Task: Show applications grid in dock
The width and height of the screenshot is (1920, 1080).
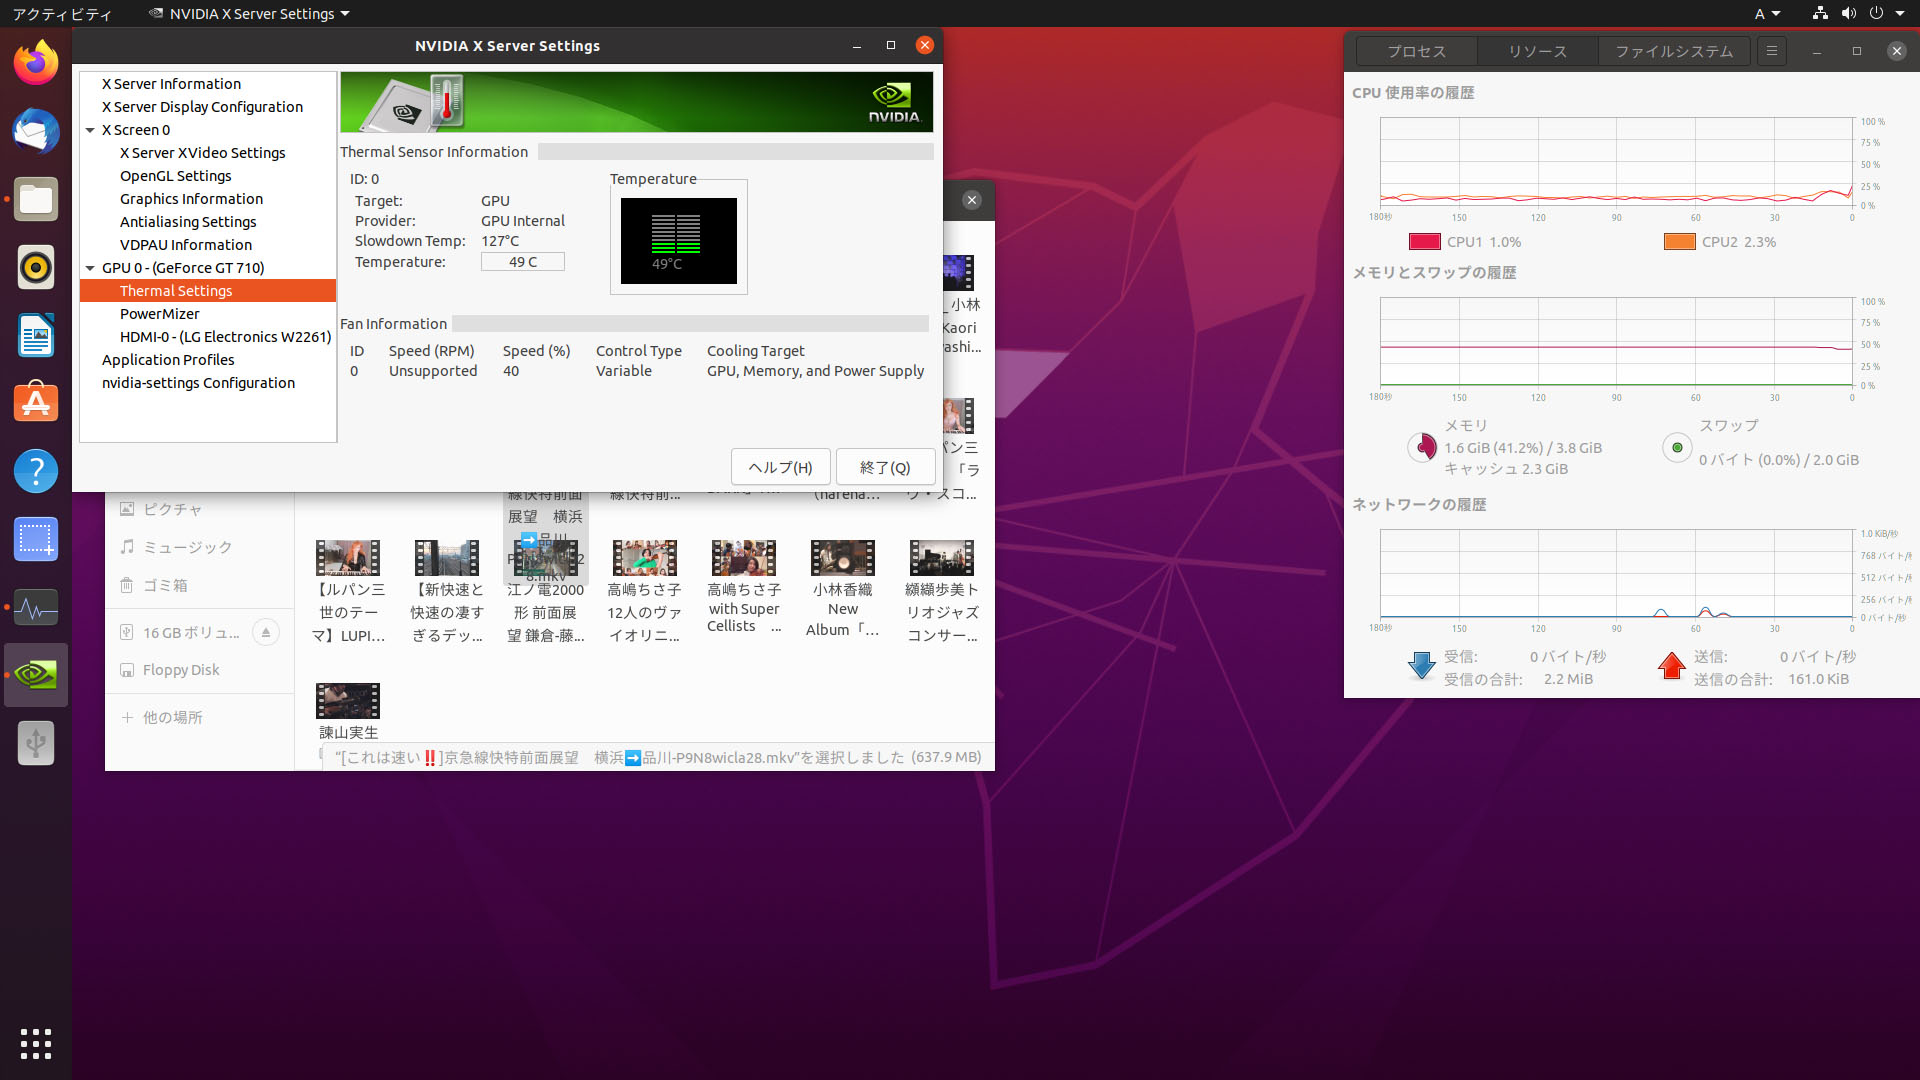Action: pos(36,1044)
